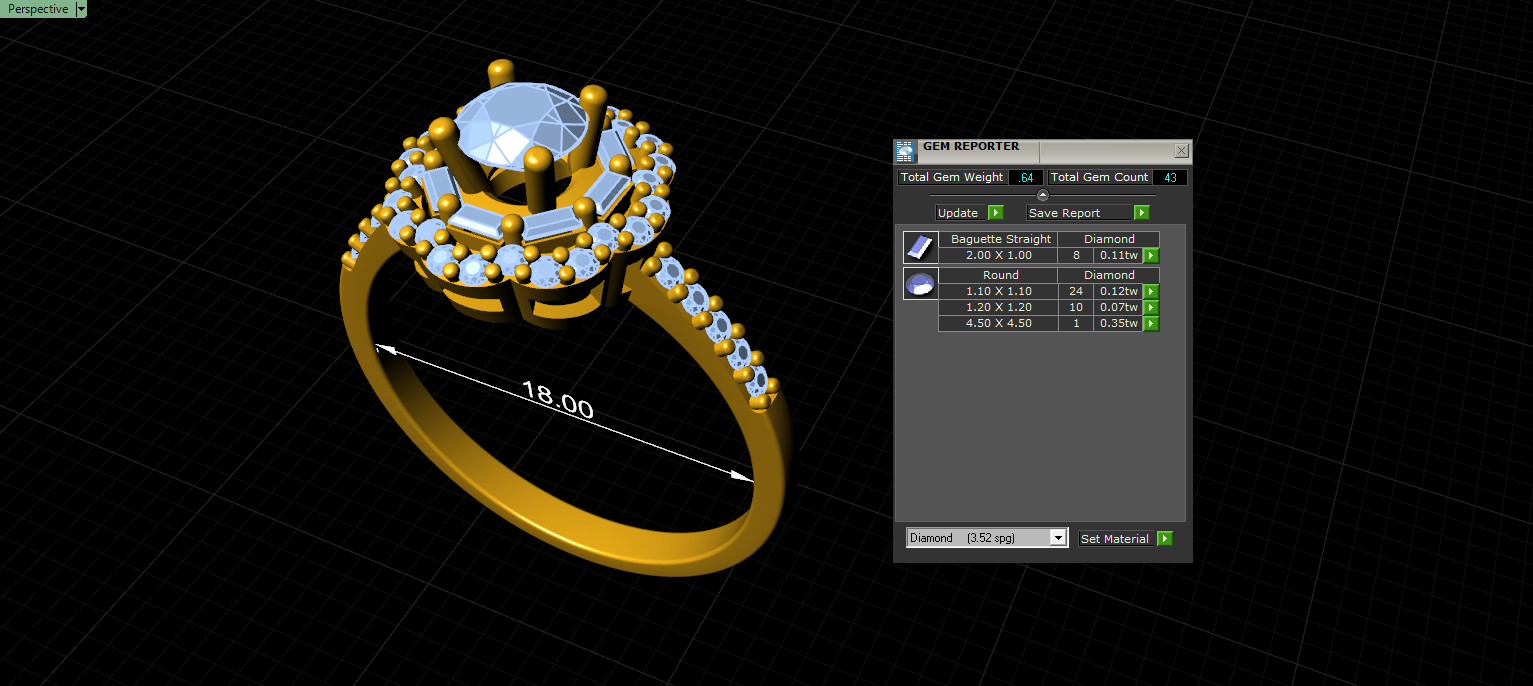Collapse panel using the round divider arrow

[1043, 195]
